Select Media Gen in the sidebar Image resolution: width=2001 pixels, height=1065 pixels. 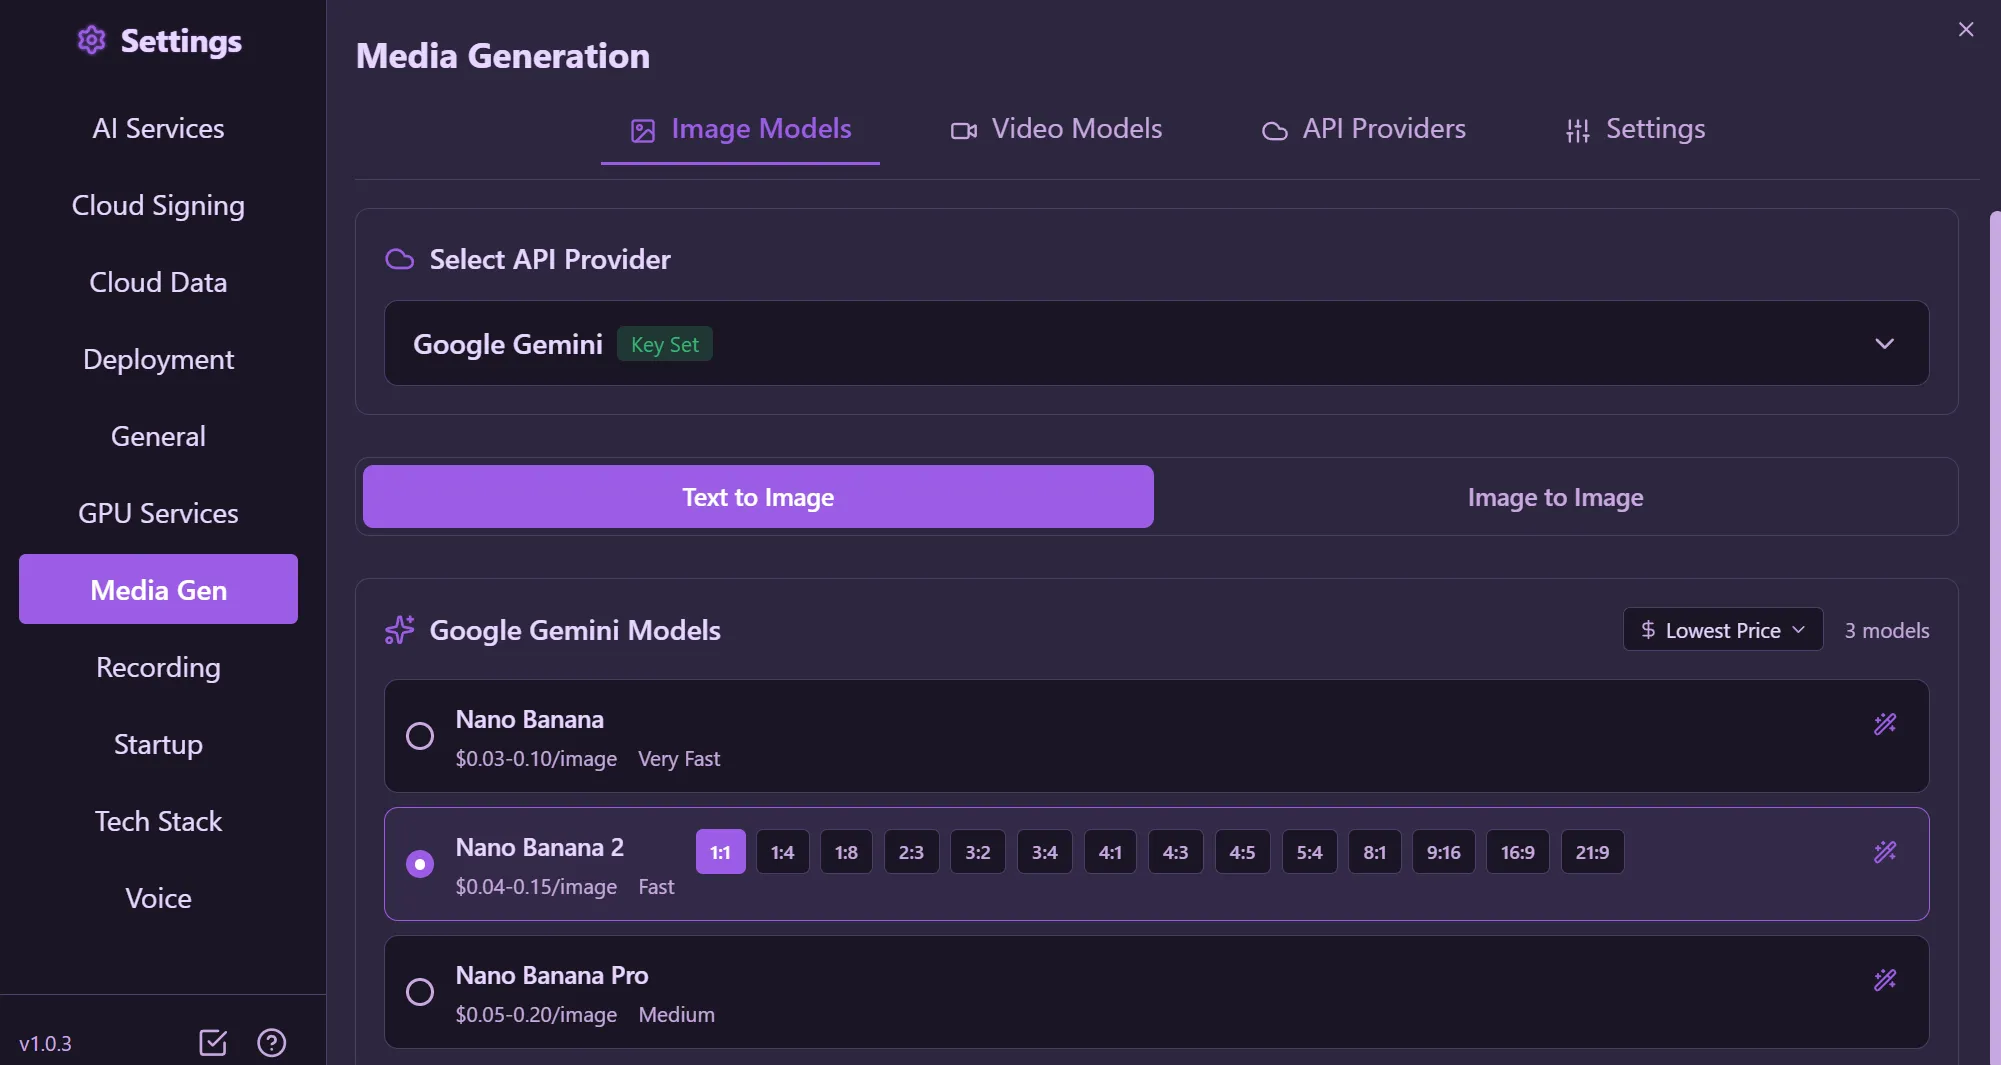(158, 590)
